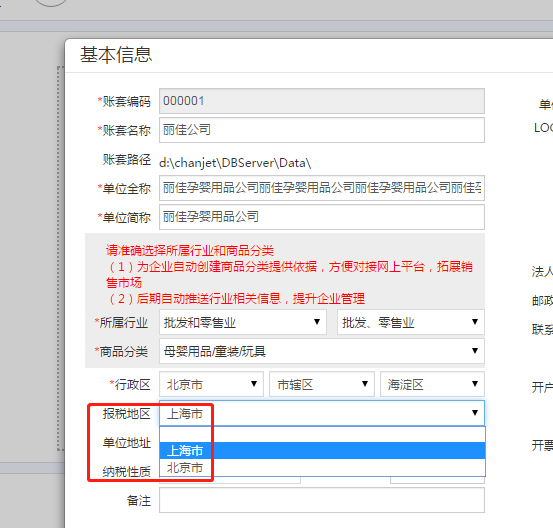Screen dimensions: 553x528
Task: Click the 海淀区 dropdown arrow icon
Action: tap(475, 384)
